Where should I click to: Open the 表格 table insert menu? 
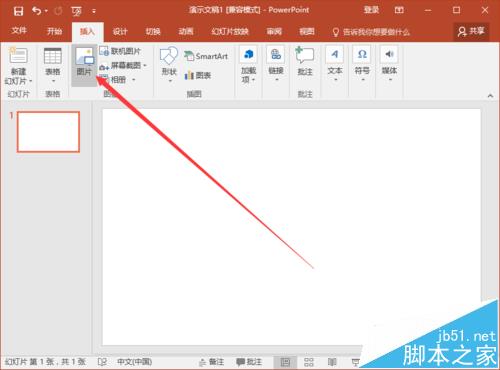point(53,65)
